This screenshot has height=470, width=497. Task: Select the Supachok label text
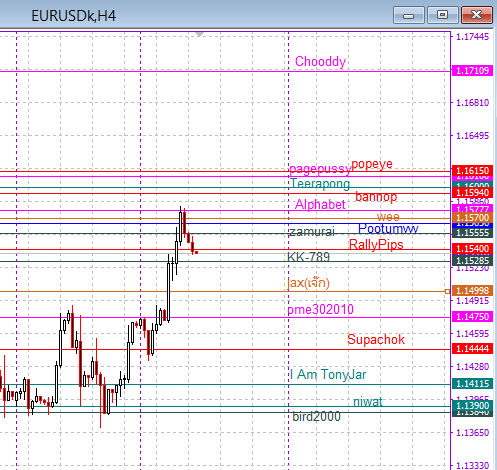tap(376, 339)
